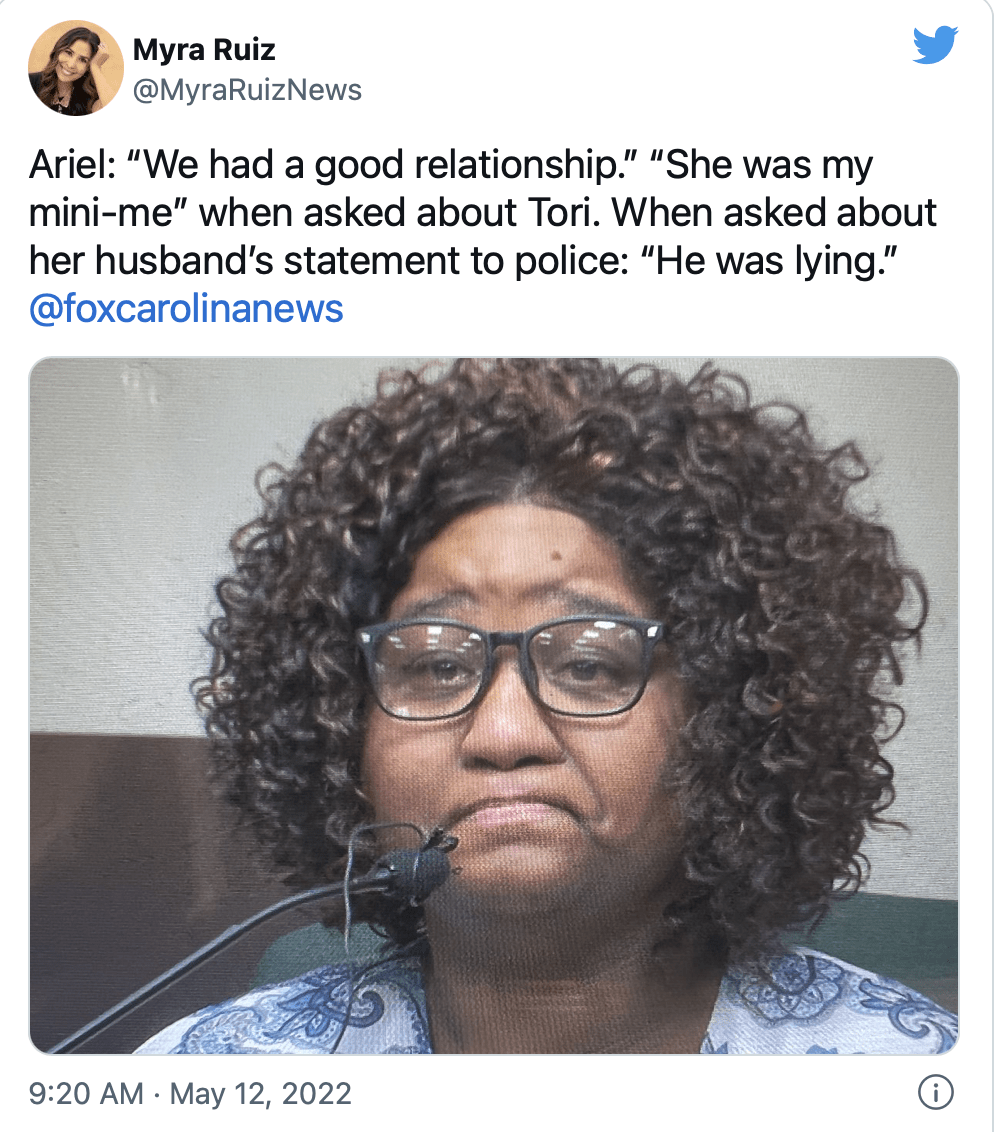This screenshot has height=1132, width=998.
Task: Click the Twitter bird logo
Action: point(935,45)
